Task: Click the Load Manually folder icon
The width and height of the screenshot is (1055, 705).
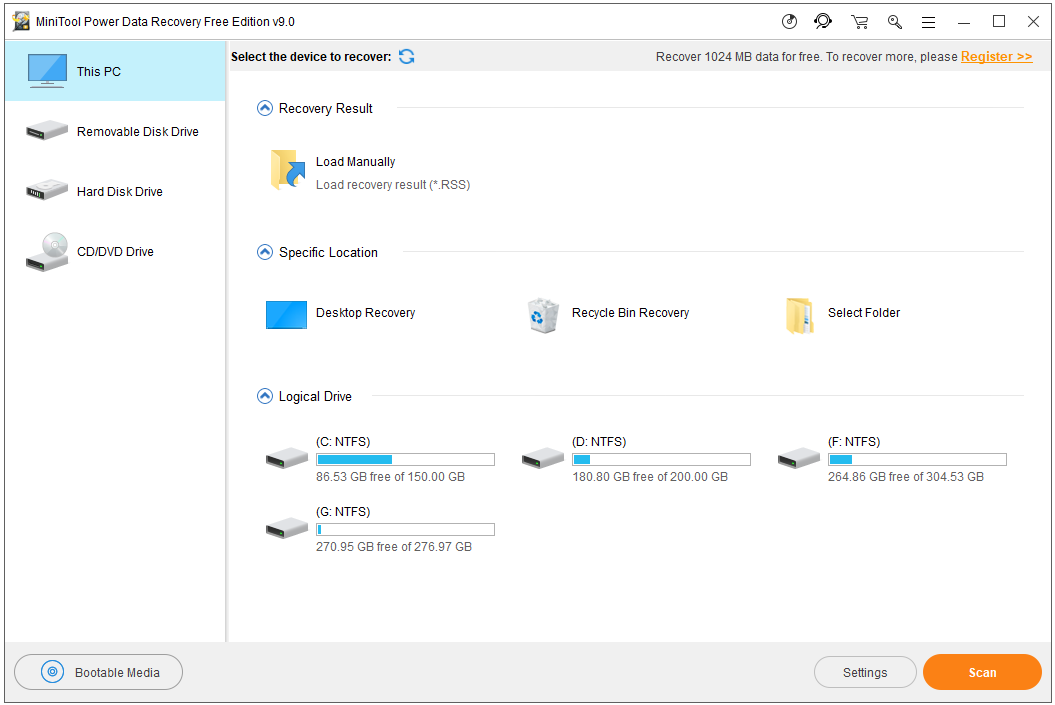Action: pyautogui.click(x=288, y=170)
